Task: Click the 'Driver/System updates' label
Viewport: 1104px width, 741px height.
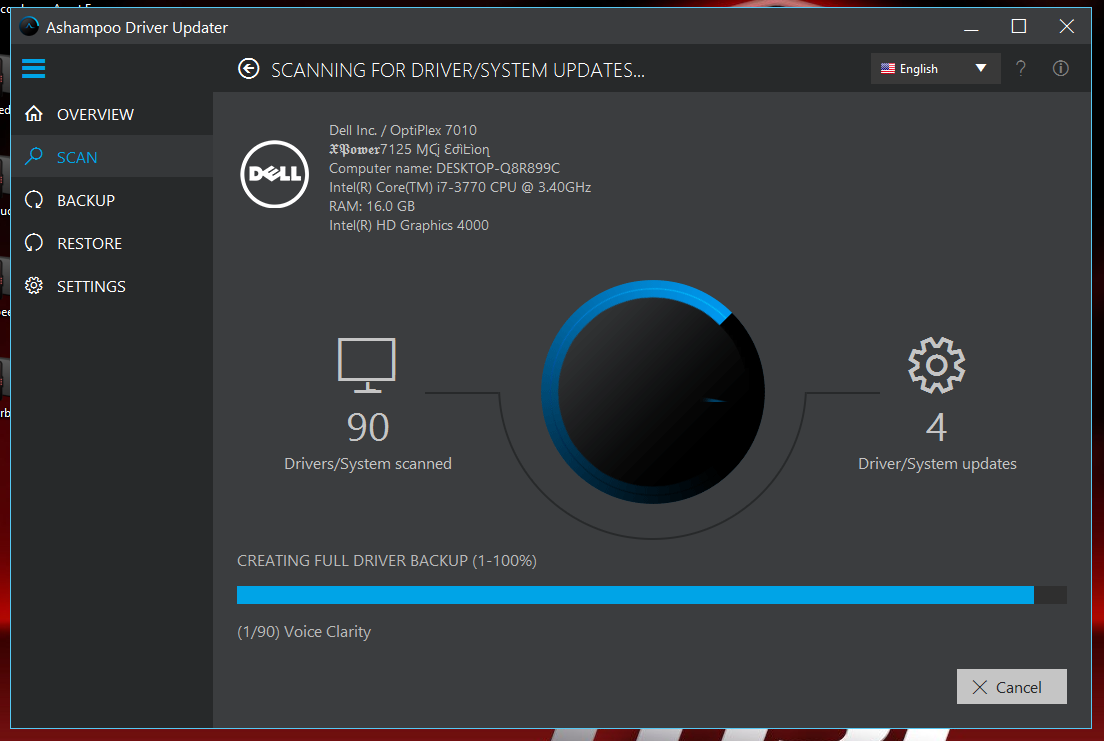Action: [937, 463]
